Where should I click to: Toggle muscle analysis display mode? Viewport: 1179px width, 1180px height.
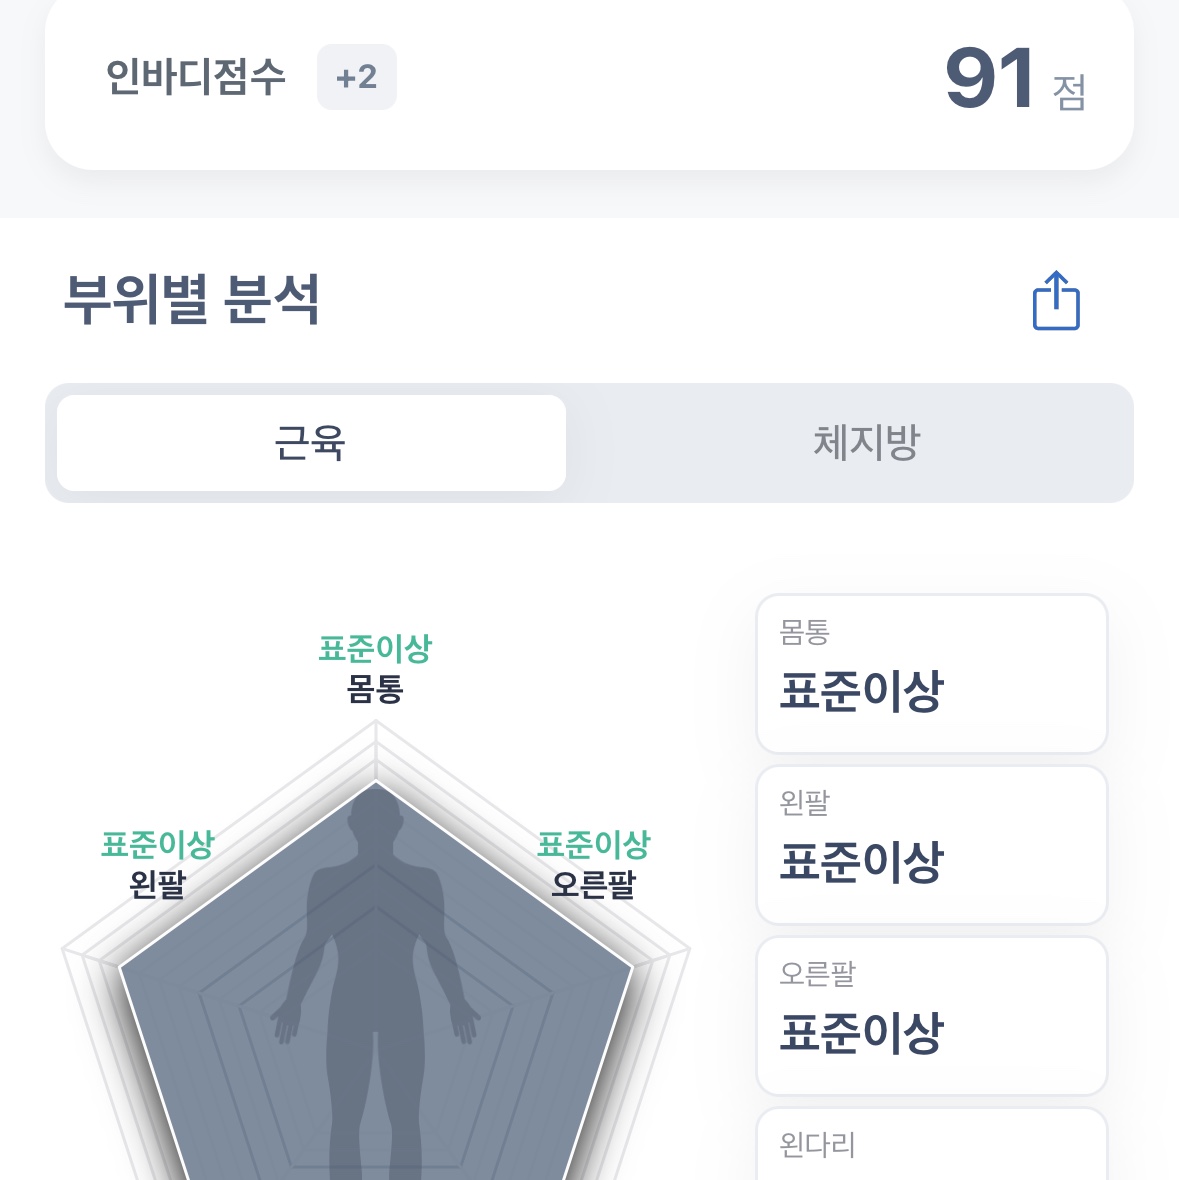[x=310, y=443]
